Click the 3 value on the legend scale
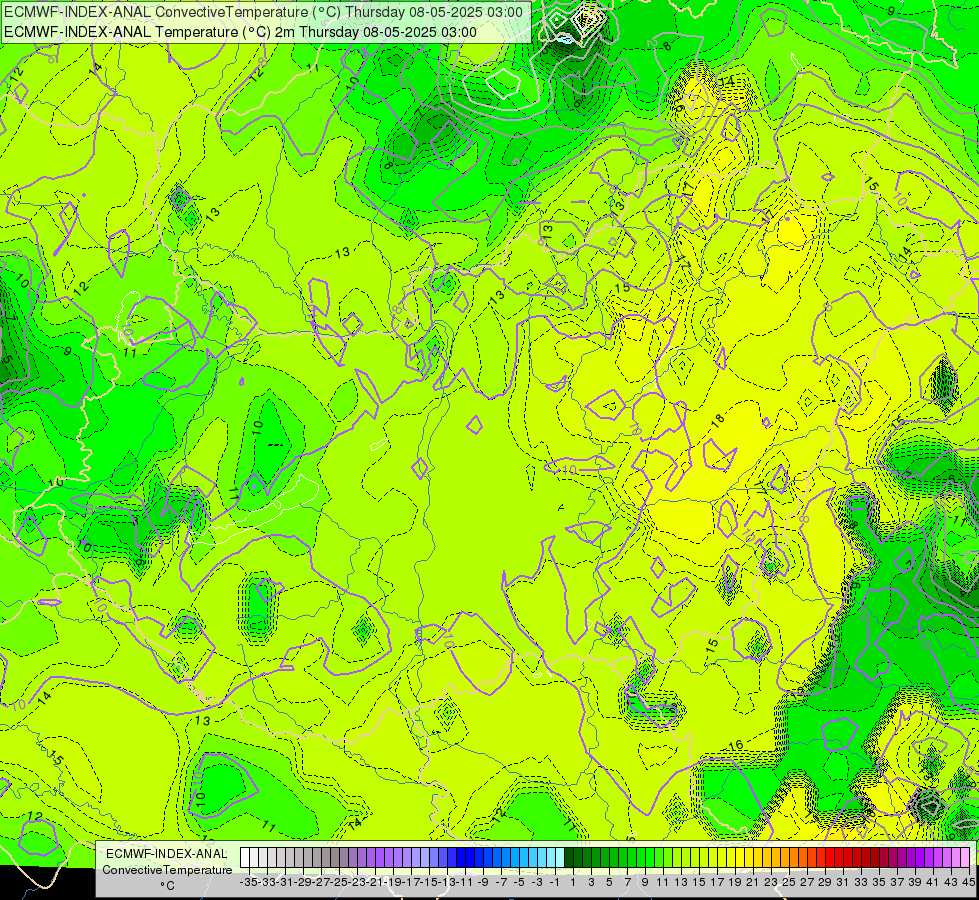This screenshot has height=900, width=979. point(591,883)
